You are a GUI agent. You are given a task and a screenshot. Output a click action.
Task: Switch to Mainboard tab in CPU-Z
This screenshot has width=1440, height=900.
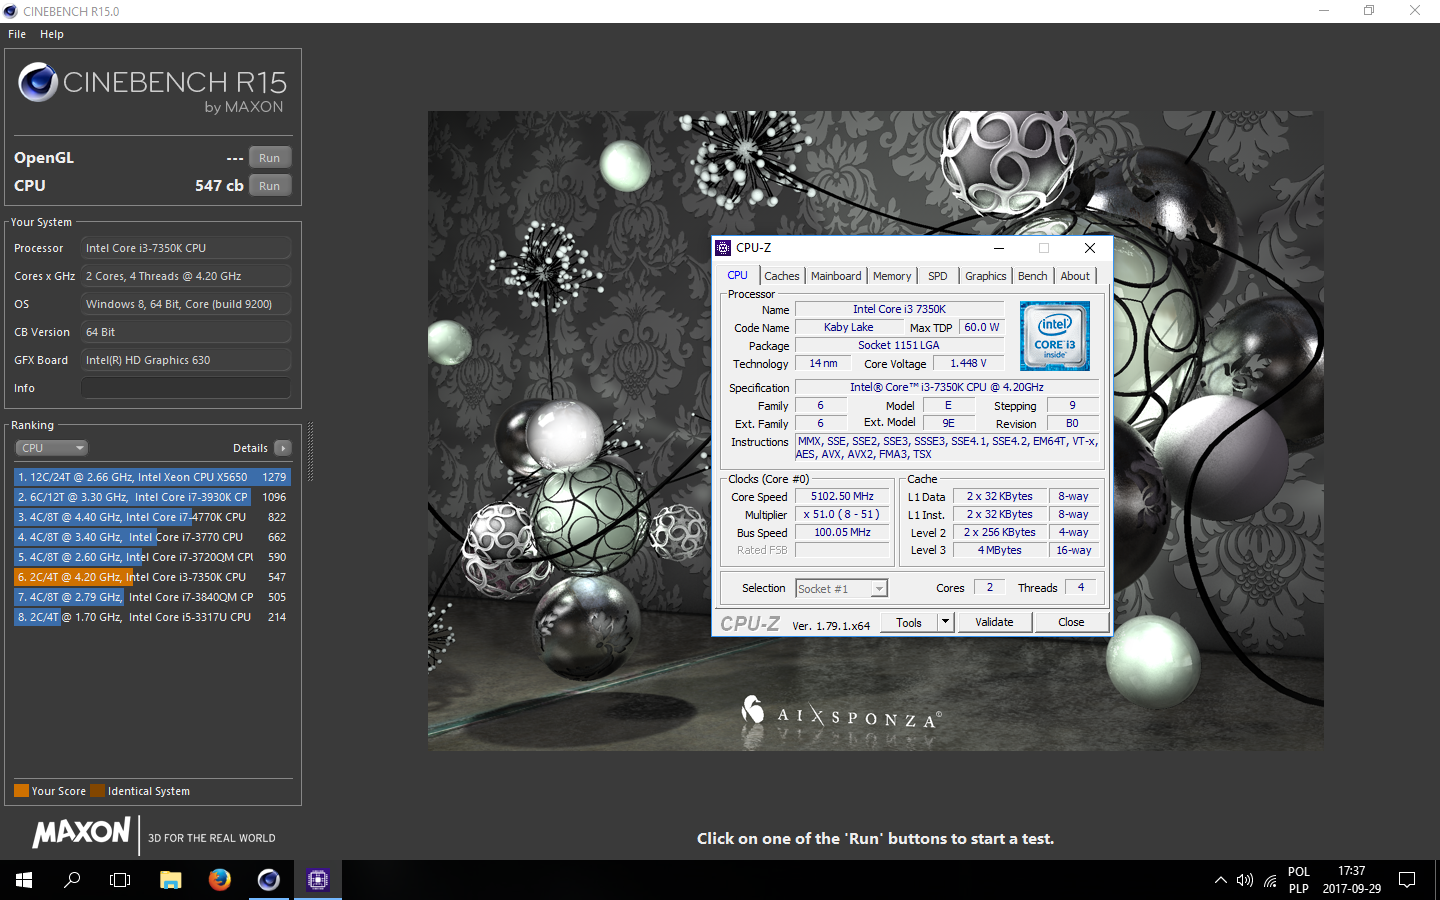point(836,276)
